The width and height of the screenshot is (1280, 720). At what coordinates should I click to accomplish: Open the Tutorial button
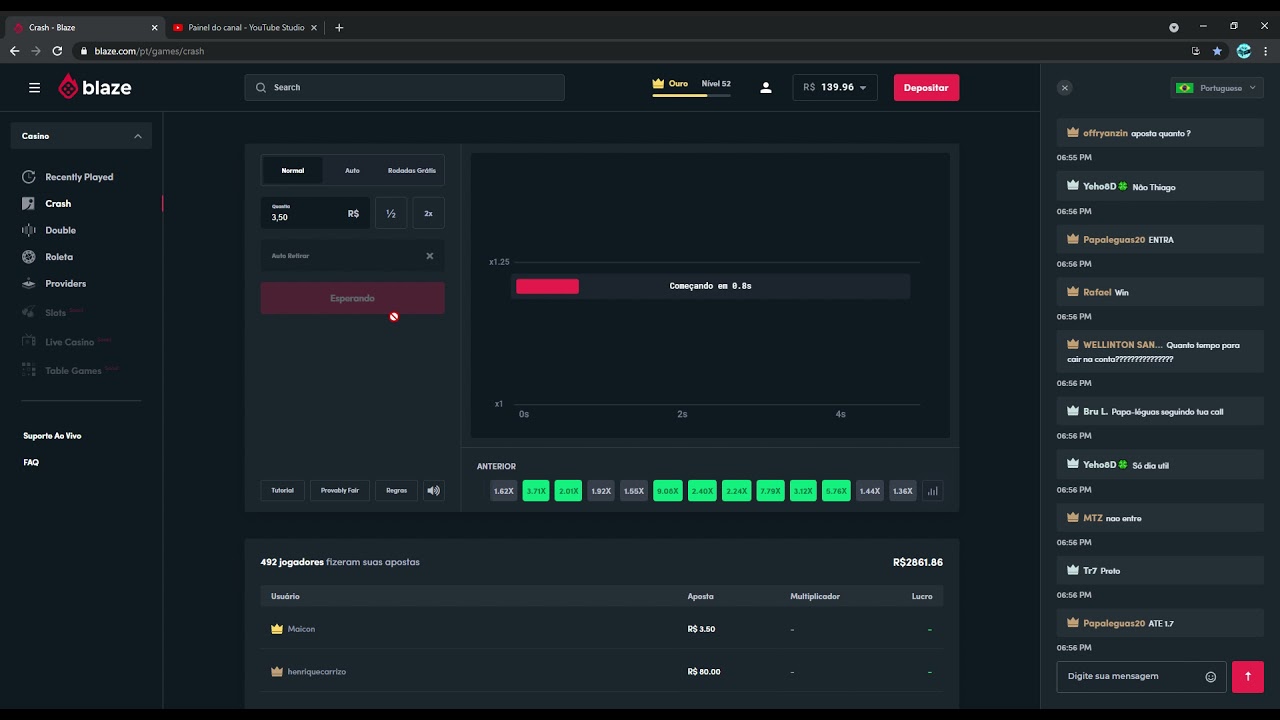(x=283, y=490)
